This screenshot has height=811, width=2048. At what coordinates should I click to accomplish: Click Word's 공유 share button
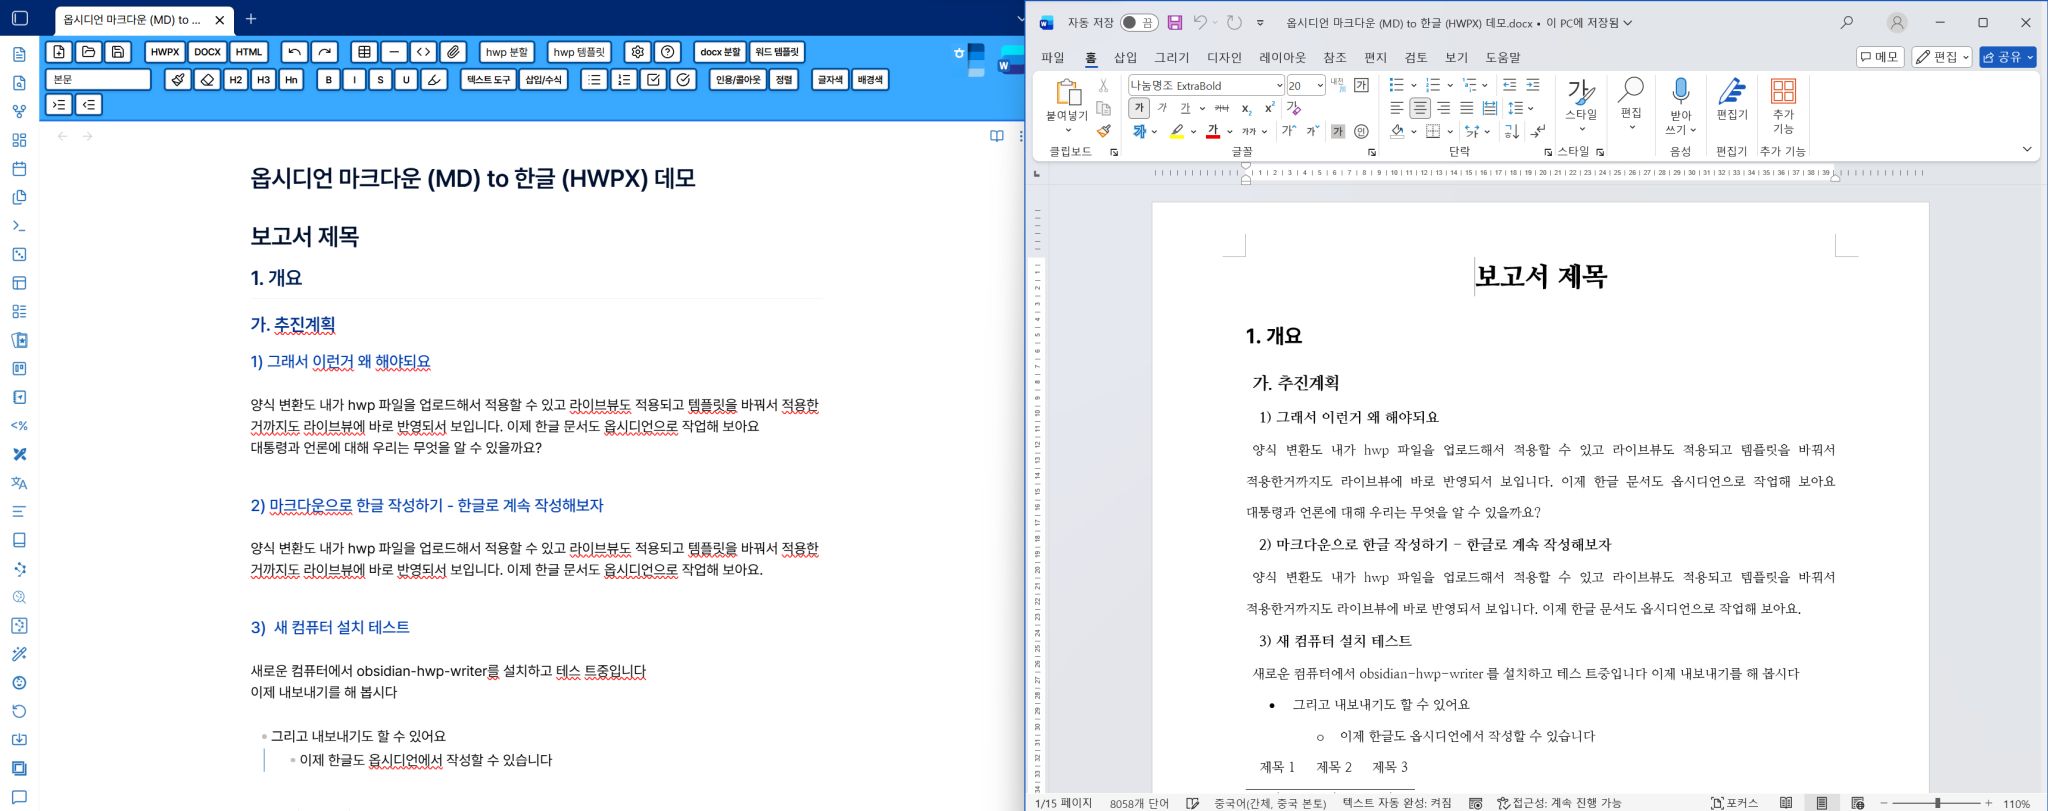2008,57
